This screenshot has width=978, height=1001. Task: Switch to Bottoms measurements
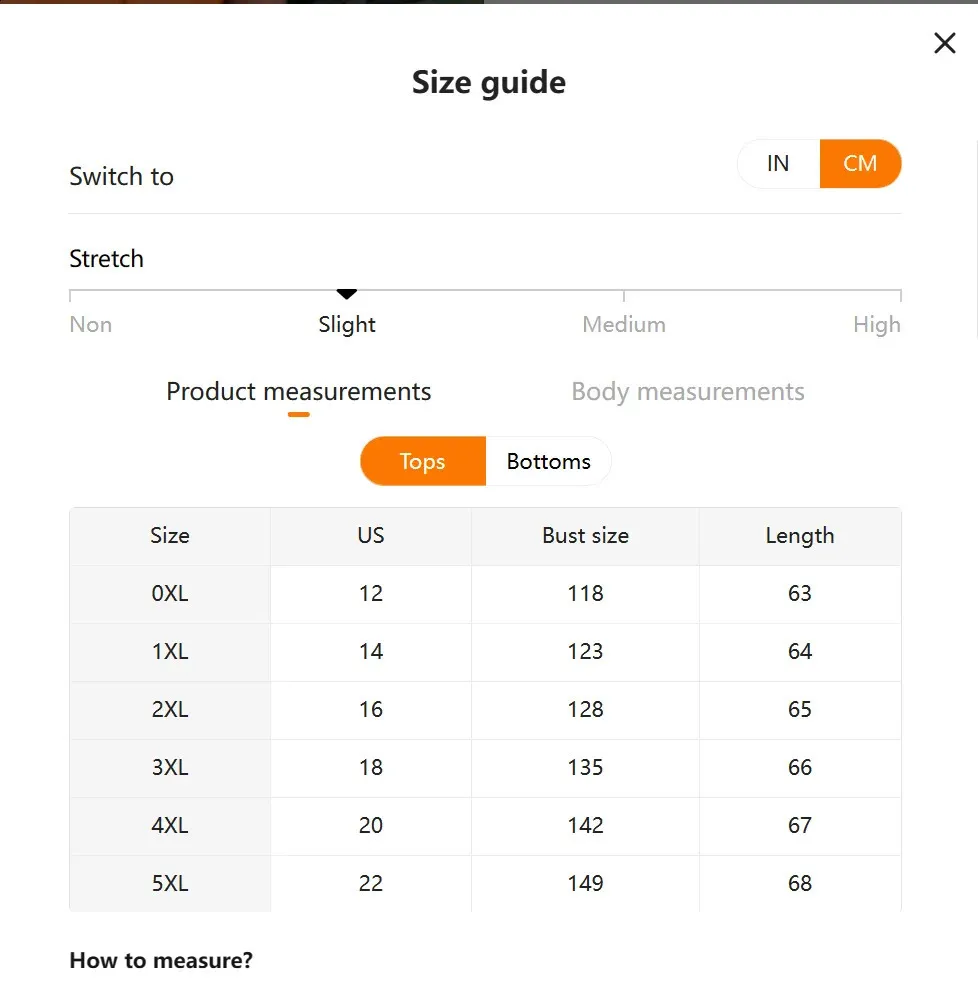(548, 461)
